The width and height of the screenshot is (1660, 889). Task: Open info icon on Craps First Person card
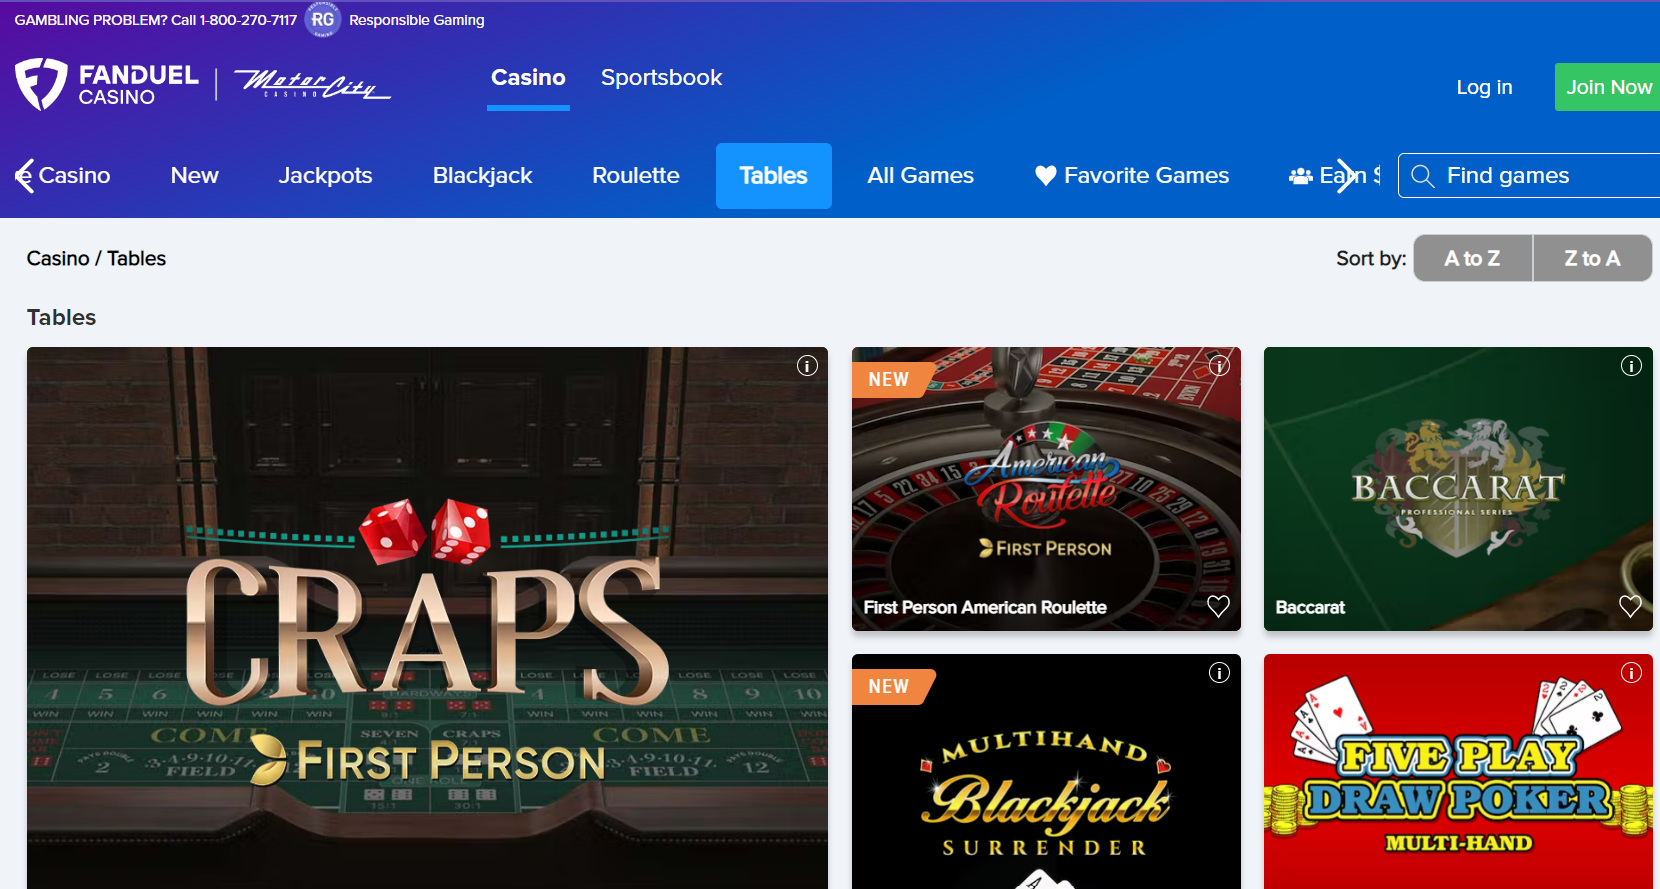807,366
